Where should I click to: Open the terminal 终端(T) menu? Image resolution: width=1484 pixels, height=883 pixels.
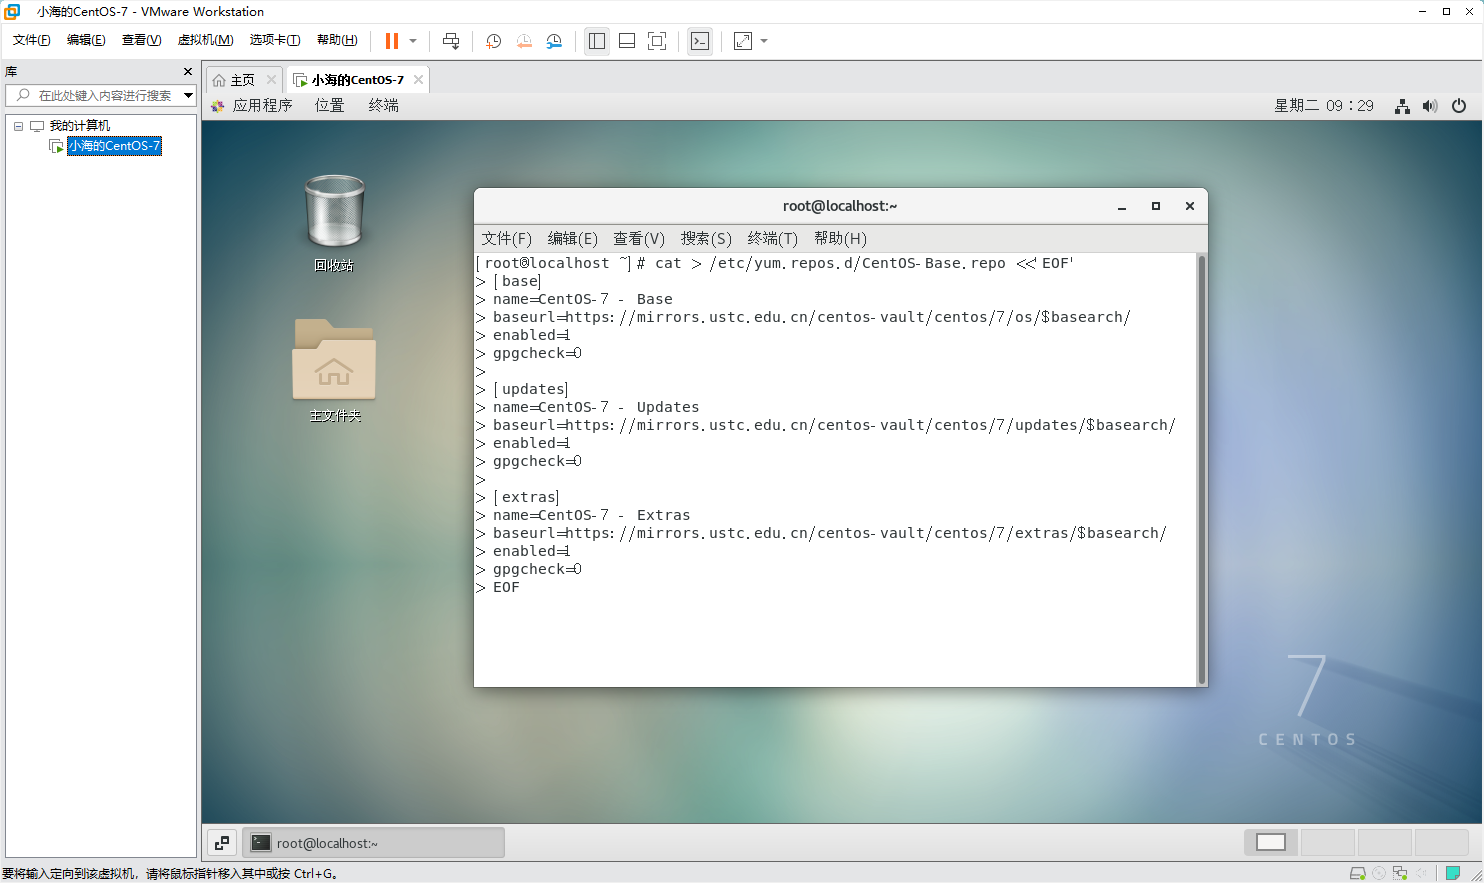[772, 238]
